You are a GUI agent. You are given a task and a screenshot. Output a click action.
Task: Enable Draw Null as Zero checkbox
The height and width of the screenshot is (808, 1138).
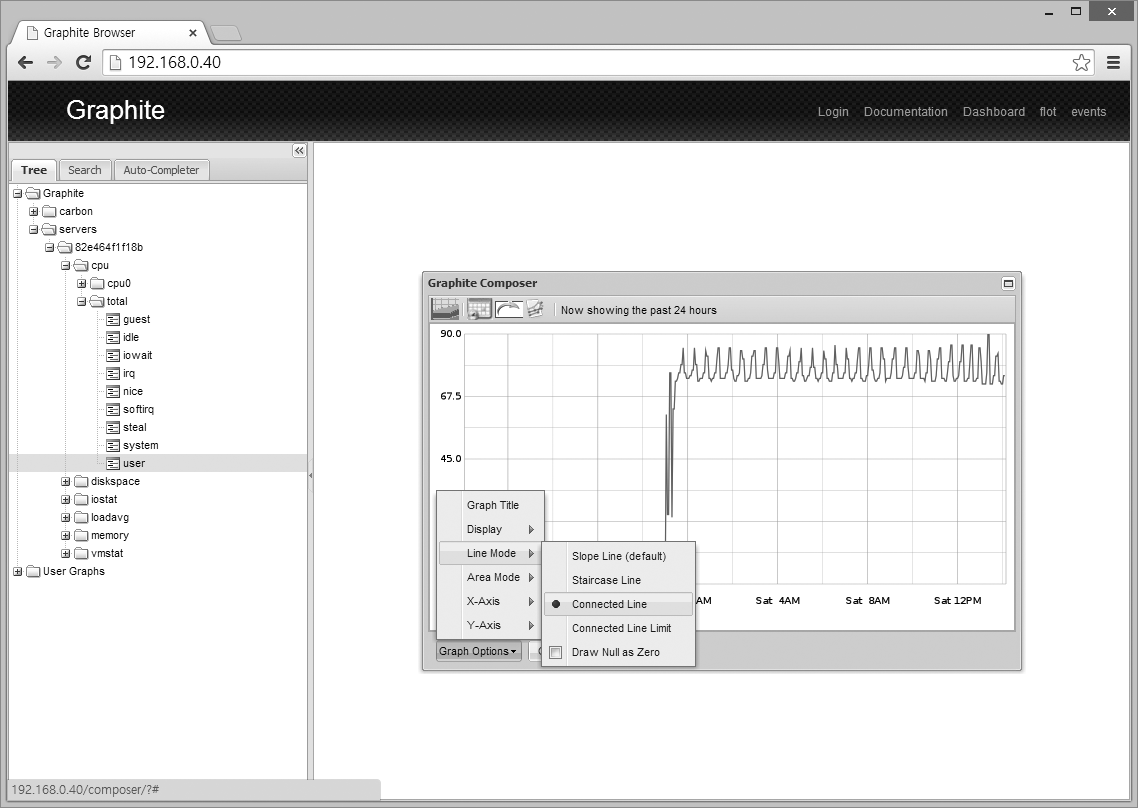(x=556, y=653)
